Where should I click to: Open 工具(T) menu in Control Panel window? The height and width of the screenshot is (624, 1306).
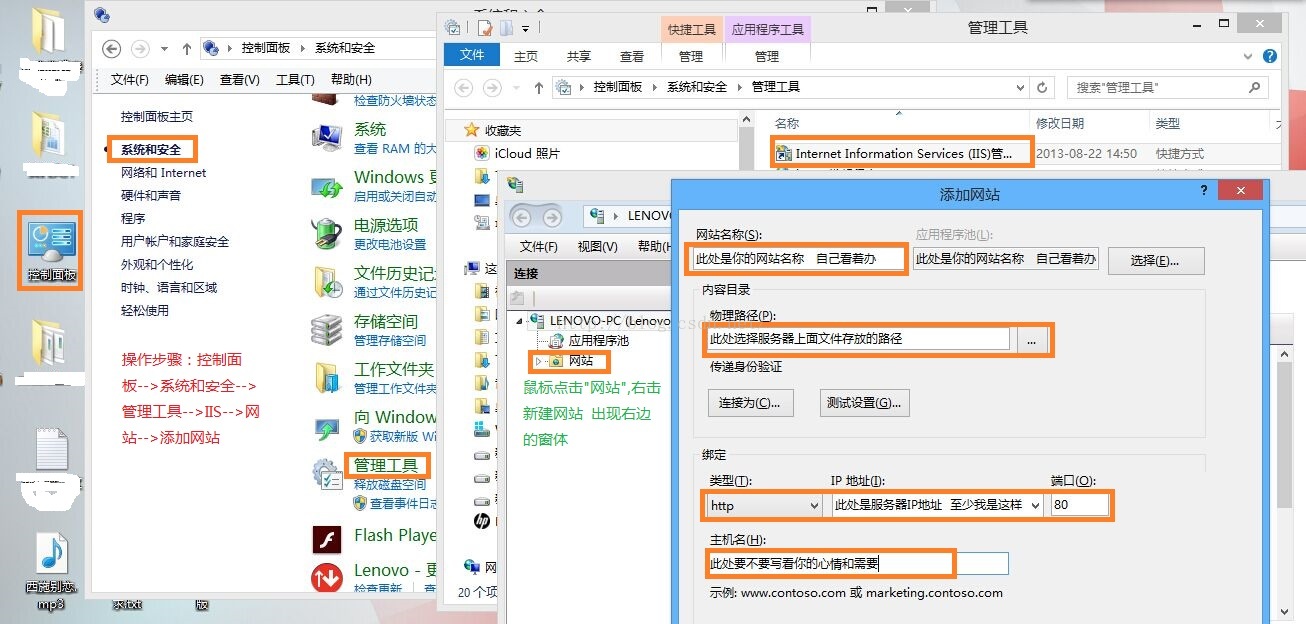pyautogui.click(x=295, y=80)
